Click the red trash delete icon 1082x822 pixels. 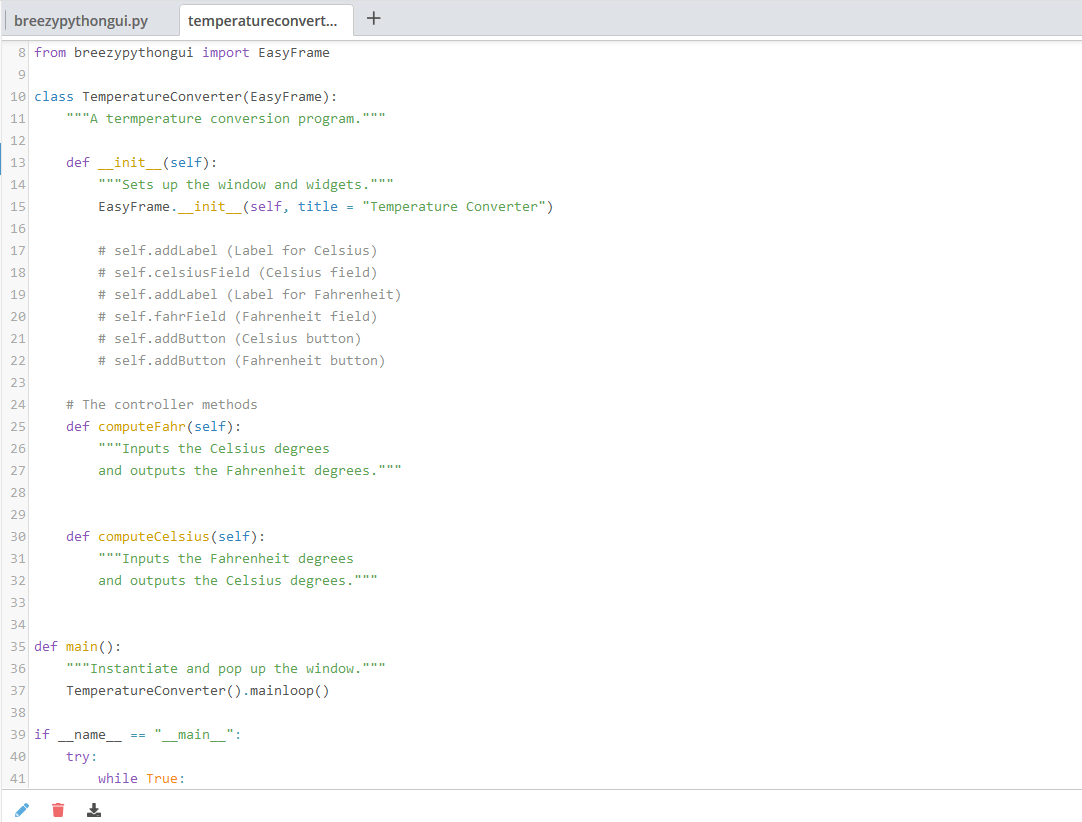point(58,810)
